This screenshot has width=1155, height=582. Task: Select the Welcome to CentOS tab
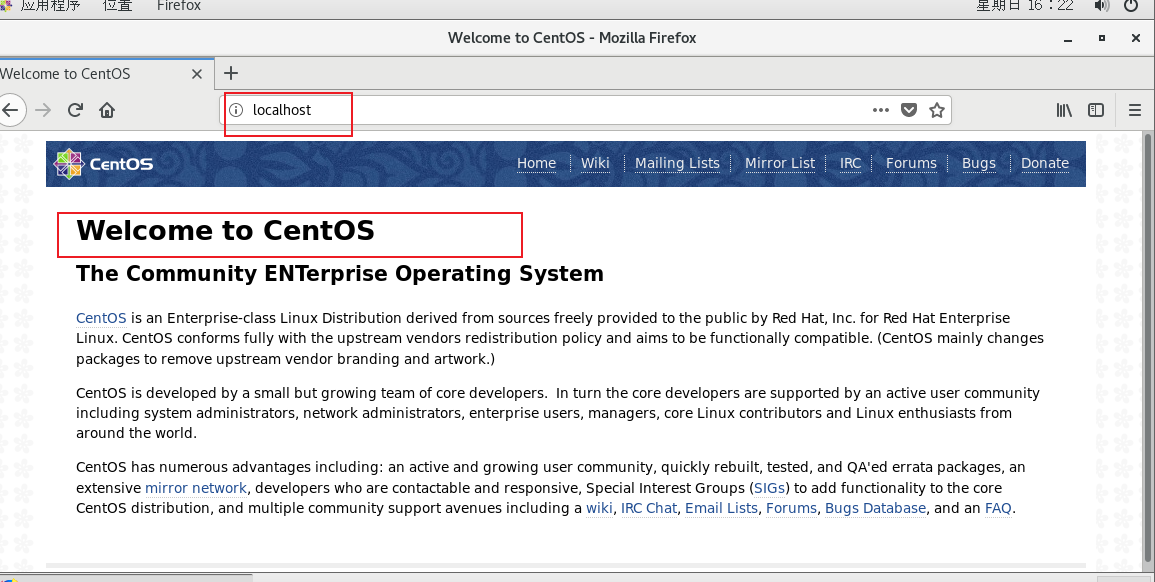tap(107, 74)
